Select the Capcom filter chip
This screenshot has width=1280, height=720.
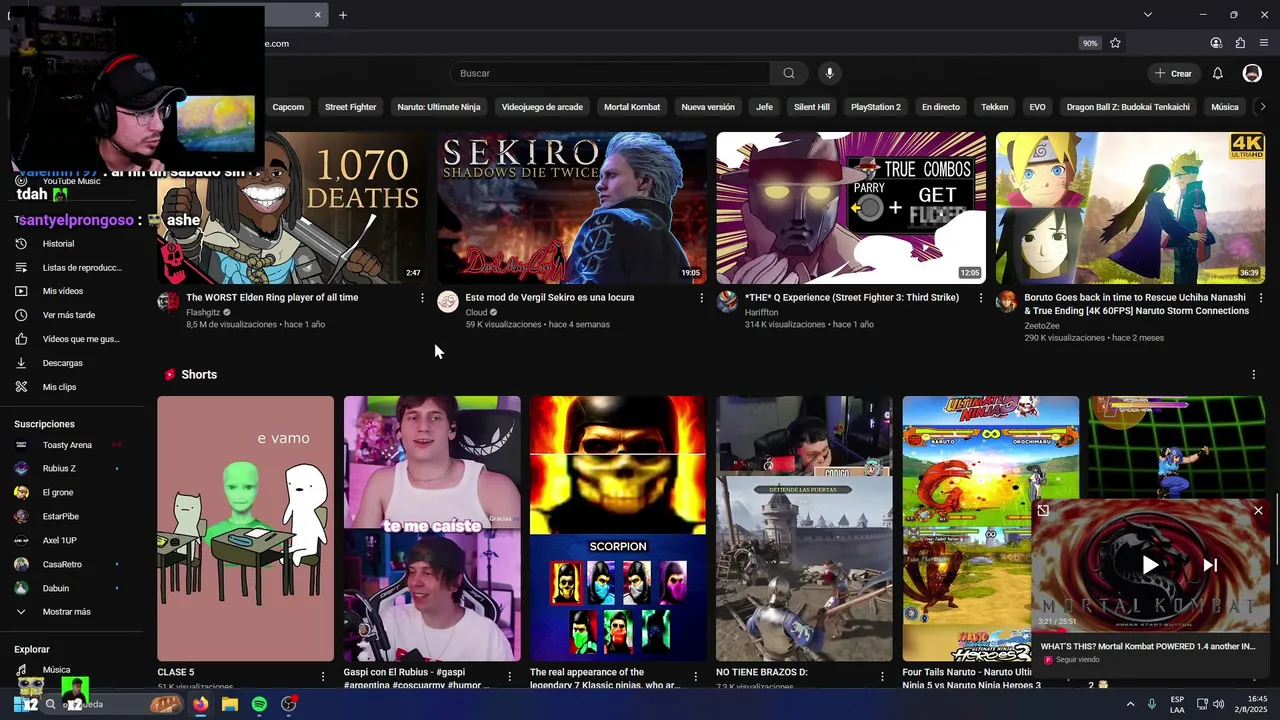[x=288, y=107]
